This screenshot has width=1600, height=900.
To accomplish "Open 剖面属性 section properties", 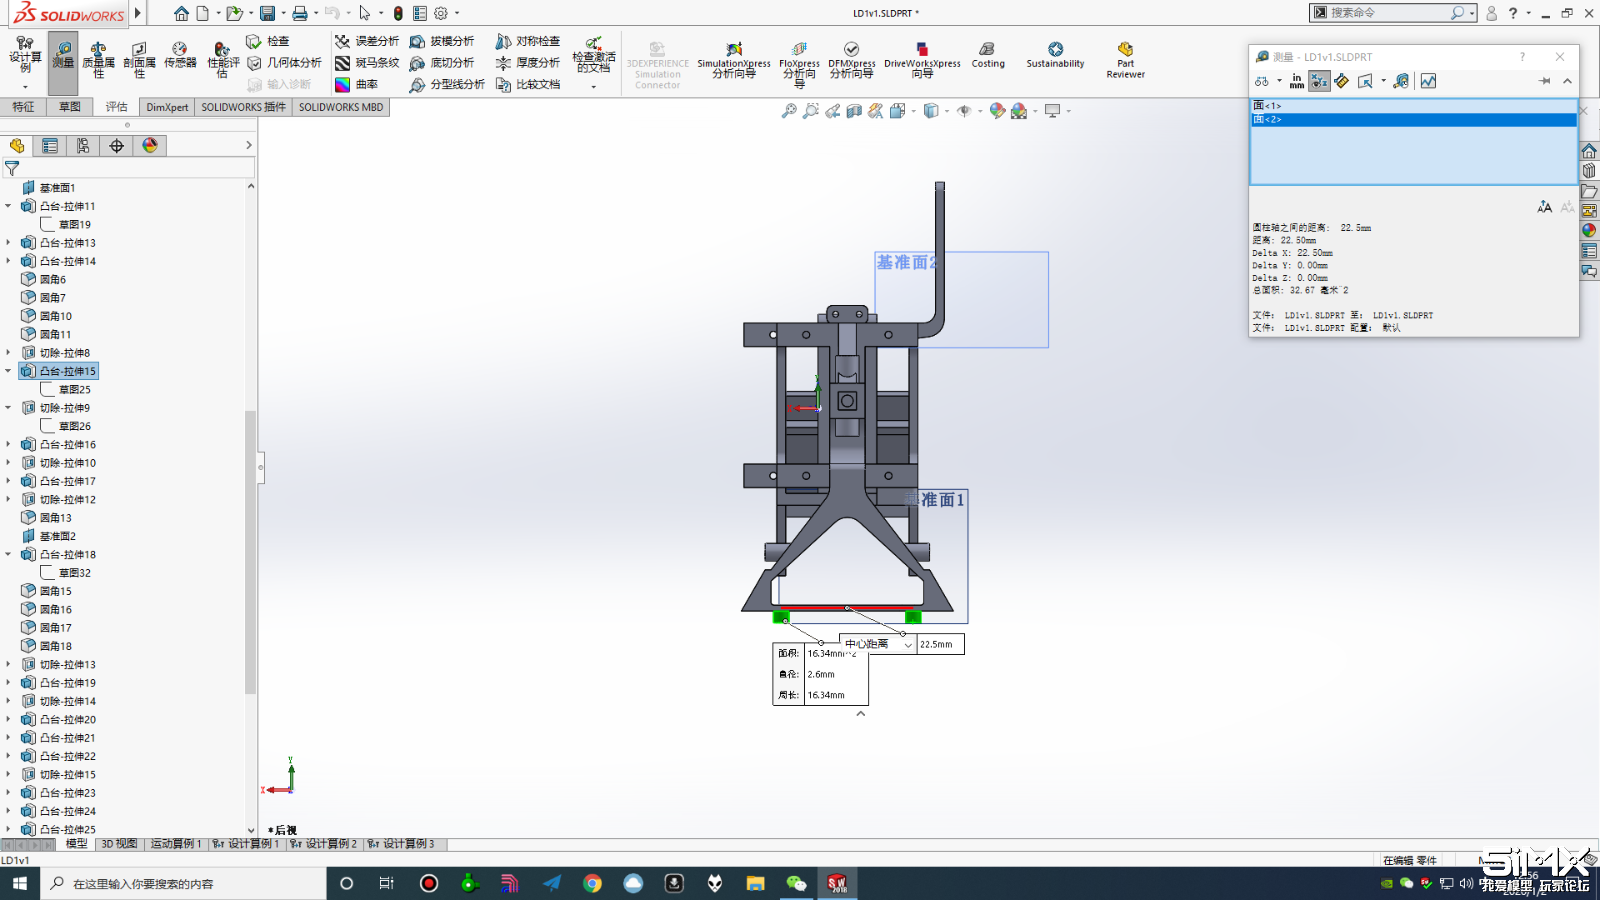I will pyautogui.click(x=139, y=60).
